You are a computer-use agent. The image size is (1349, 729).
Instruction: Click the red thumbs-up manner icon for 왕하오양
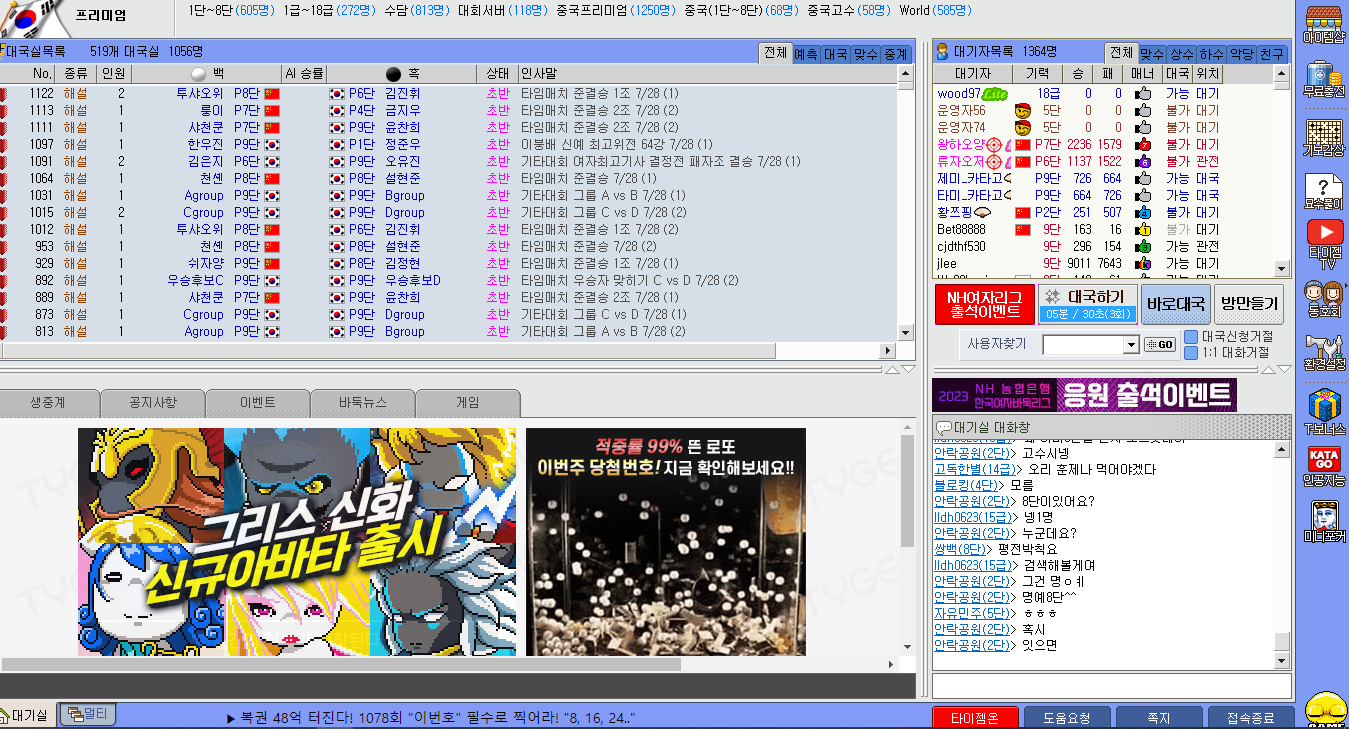point(1143,145)
